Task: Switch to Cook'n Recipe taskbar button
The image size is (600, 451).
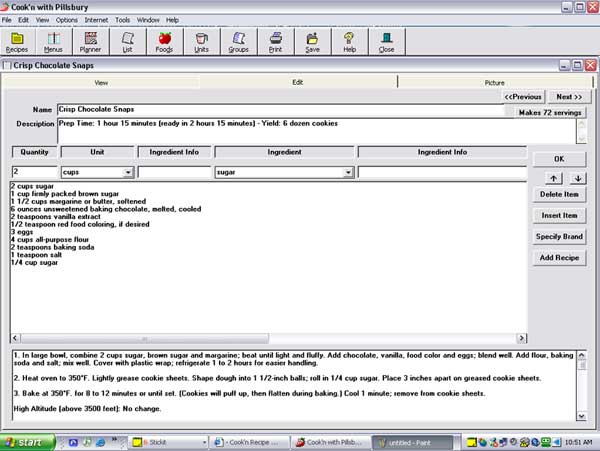Action: [249, 443]
